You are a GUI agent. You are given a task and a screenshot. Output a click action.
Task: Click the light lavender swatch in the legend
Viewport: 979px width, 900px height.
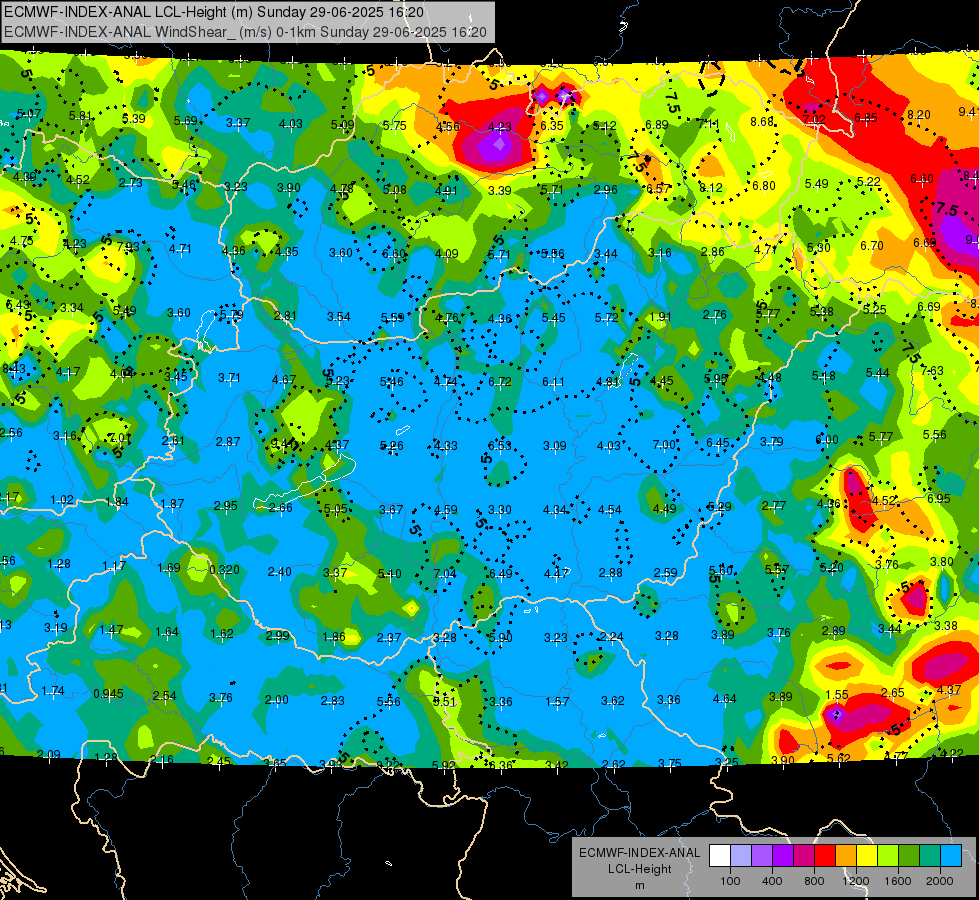click(x=741, y=856)
